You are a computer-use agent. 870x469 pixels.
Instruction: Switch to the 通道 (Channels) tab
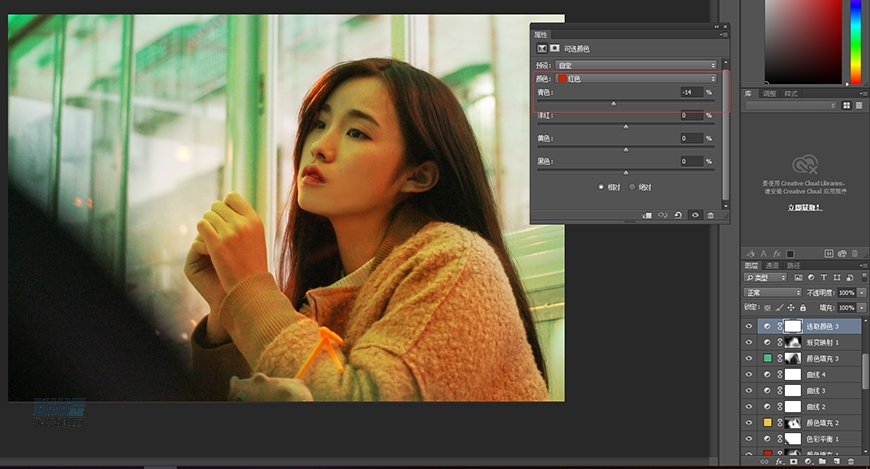[x=772, y=265]
